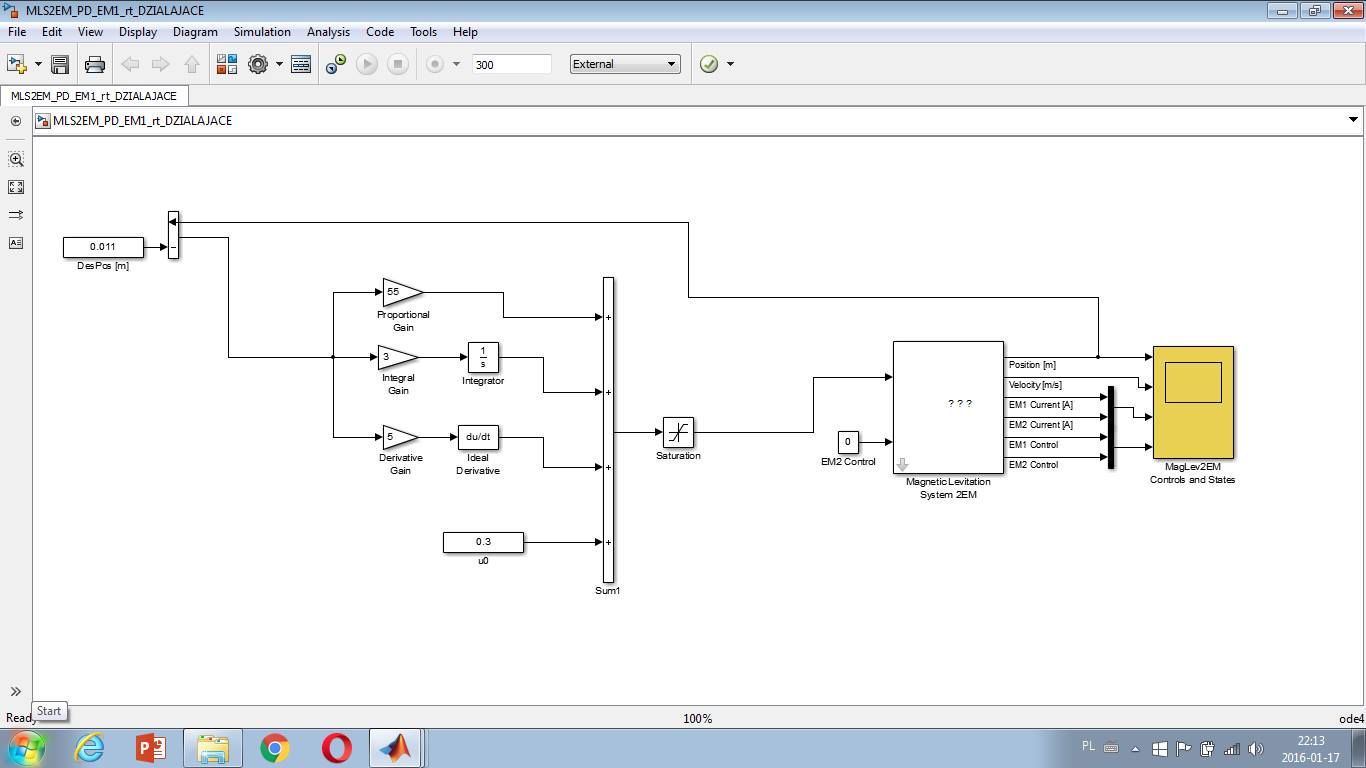Click the MagLev2EM scope block
The width and height of the screenshot is (1366, 768).
[1193, 402]
